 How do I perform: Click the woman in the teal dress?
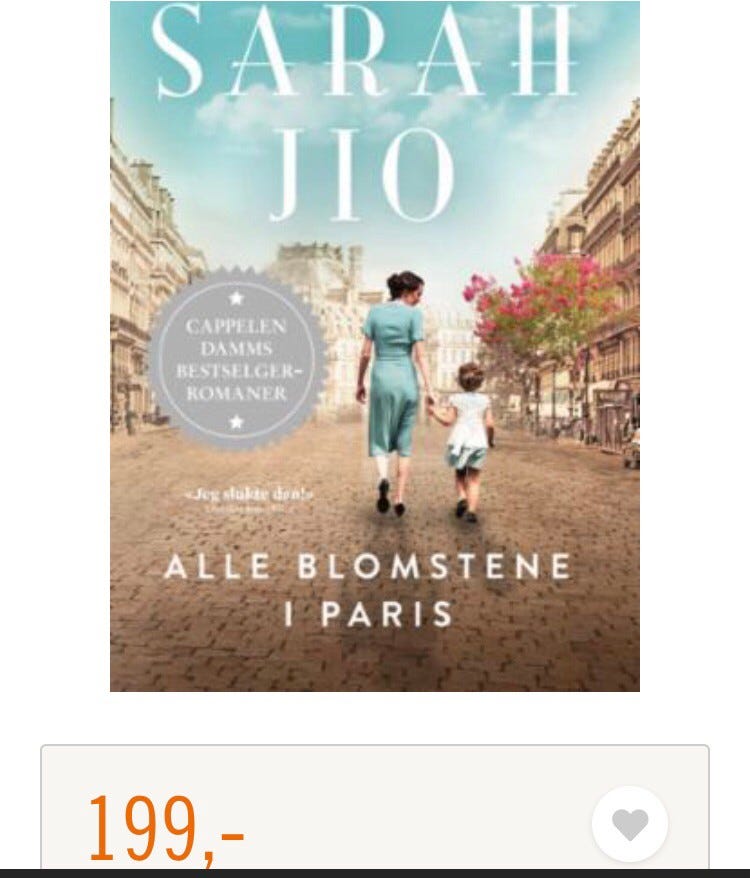tap(392, 392)
